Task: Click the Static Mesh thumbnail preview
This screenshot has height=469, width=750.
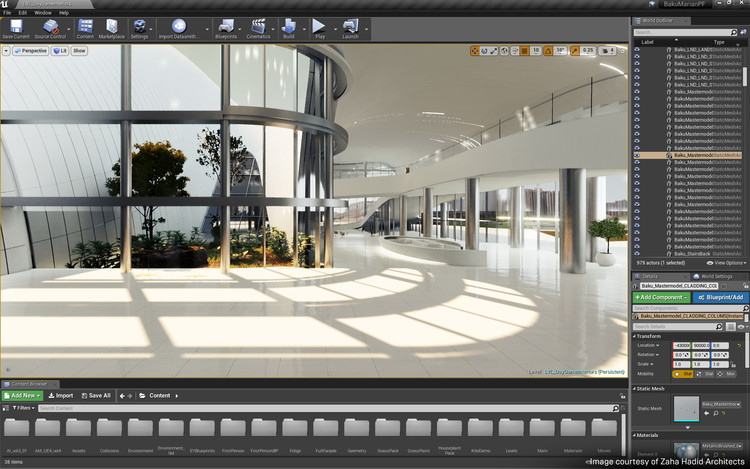Action: tap(686, 407)
